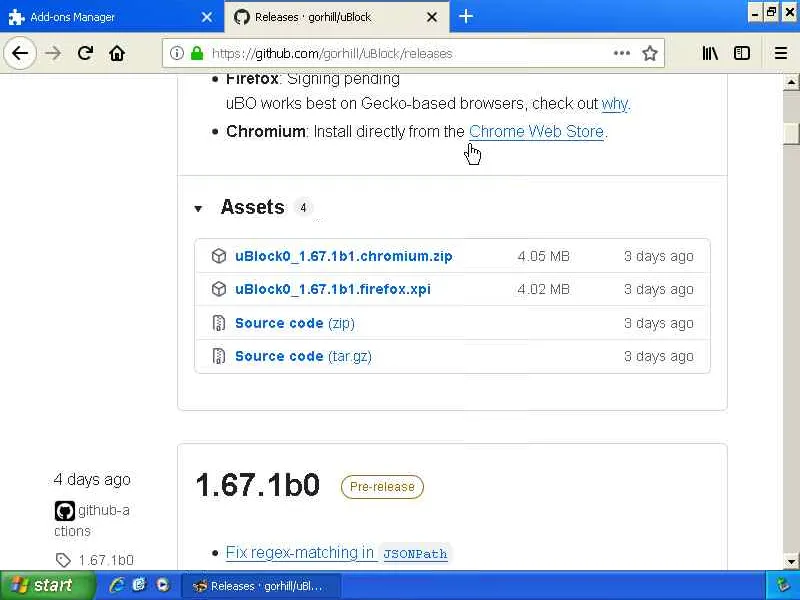The height and width of the screenshot is (600, 800).
Task: Open the github-actions author link
Action: (92, 520)
